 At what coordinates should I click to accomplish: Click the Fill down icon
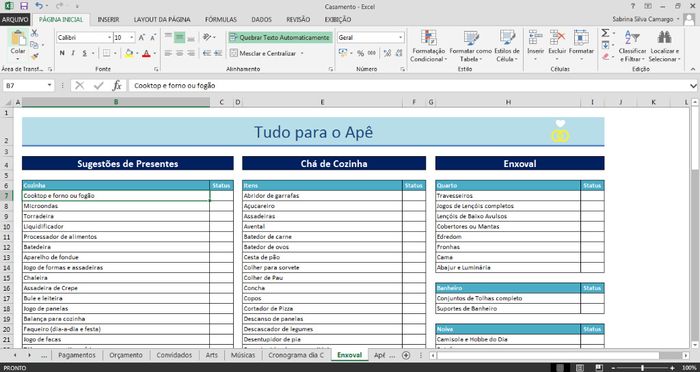coord(605,45)
